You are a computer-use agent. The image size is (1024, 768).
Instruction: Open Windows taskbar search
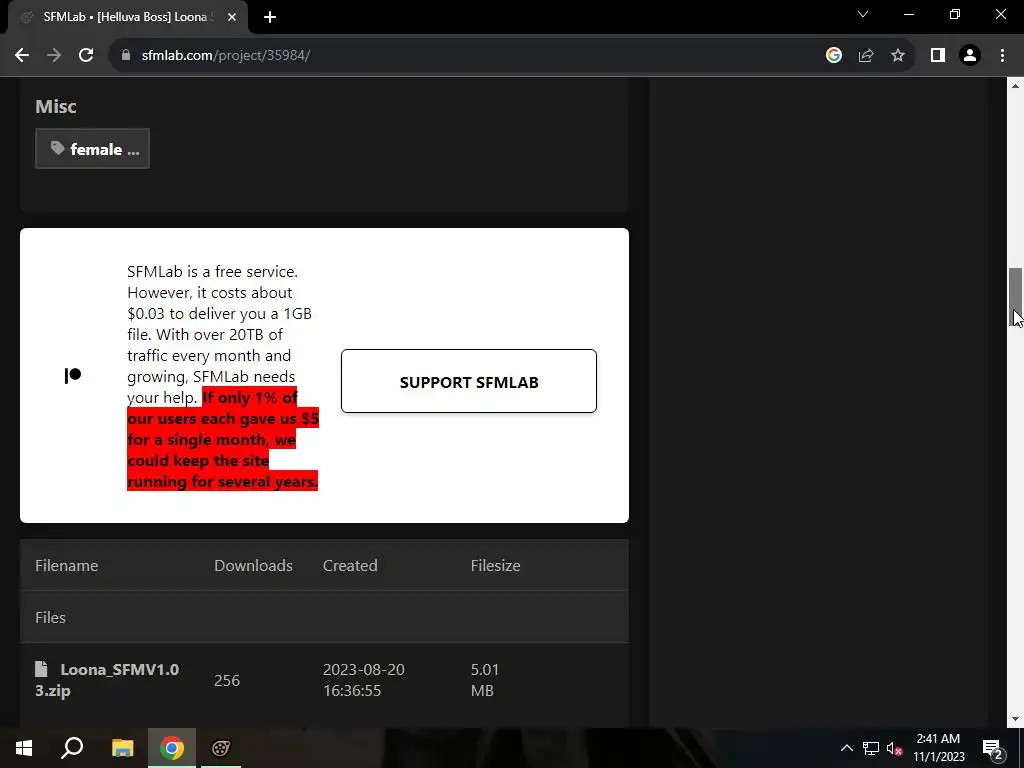click(72, 748)
